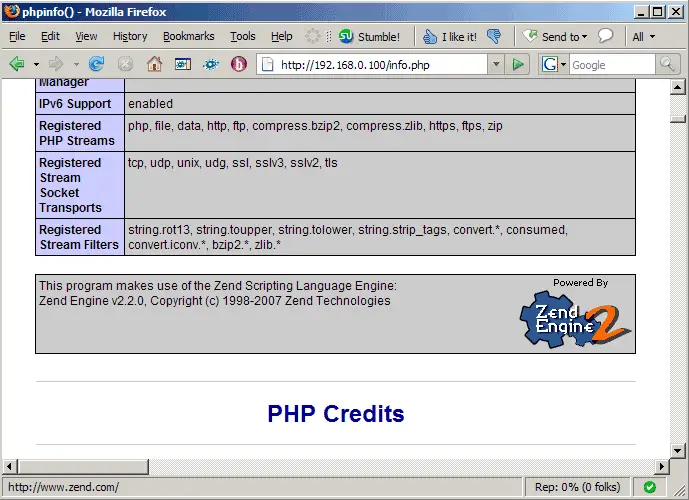
Task: Click the Registered Stream Filters label
Action: (x=79, y=237)
